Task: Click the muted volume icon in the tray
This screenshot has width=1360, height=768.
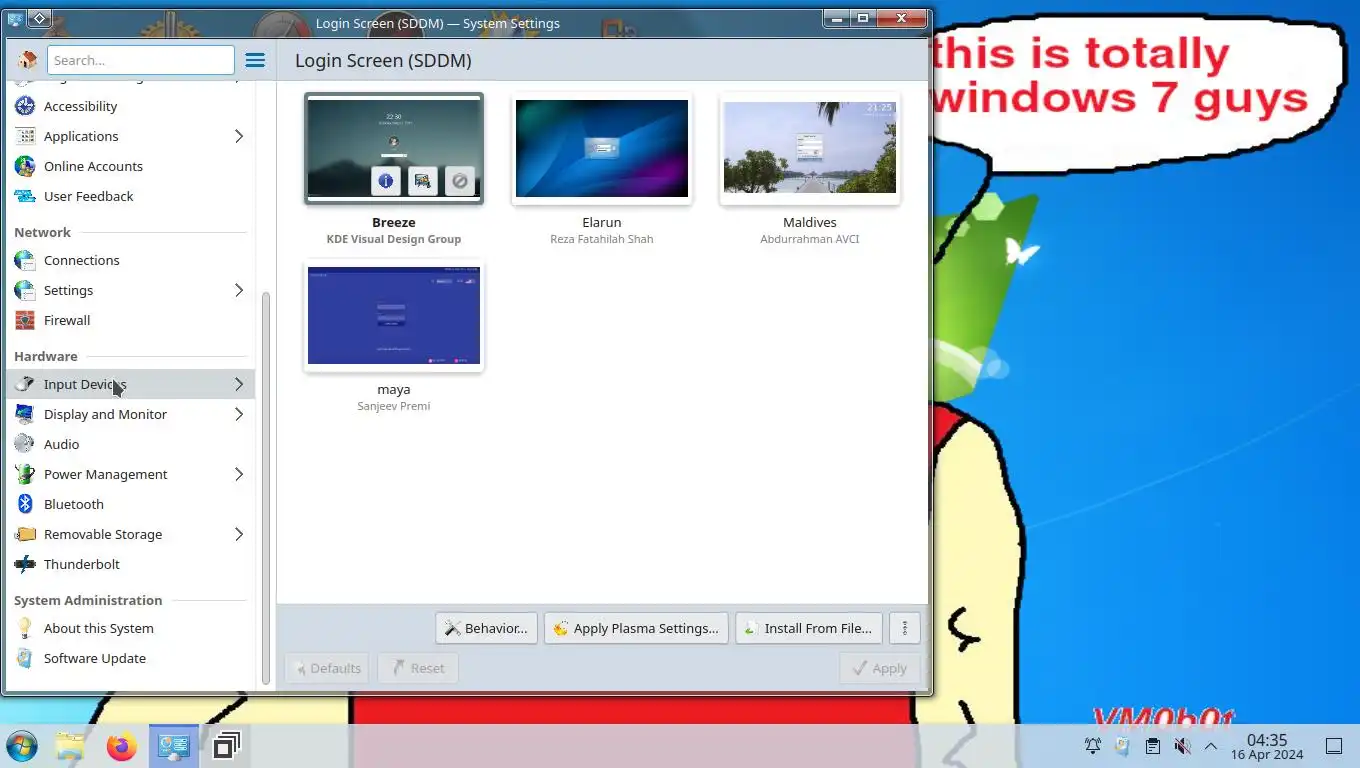Action: point(1182,746)
